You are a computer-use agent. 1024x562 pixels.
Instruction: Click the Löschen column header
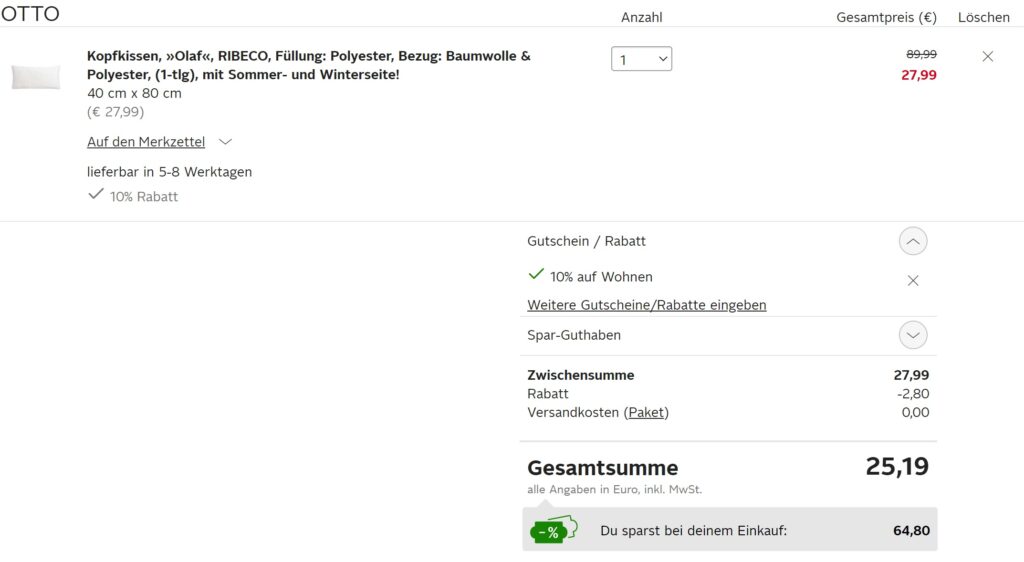pos(984,18)
